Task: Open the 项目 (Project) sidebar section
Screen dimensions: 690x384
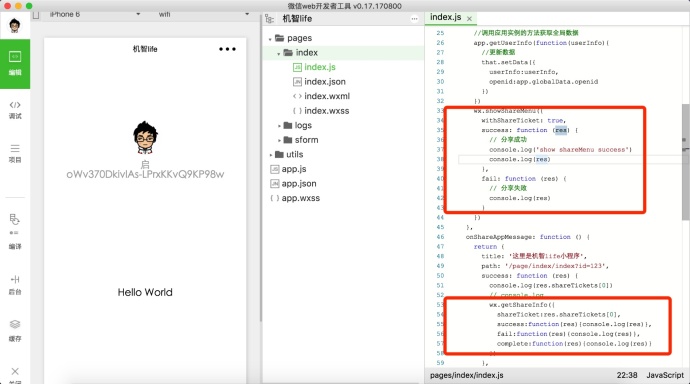Action: tap(15, 154)
